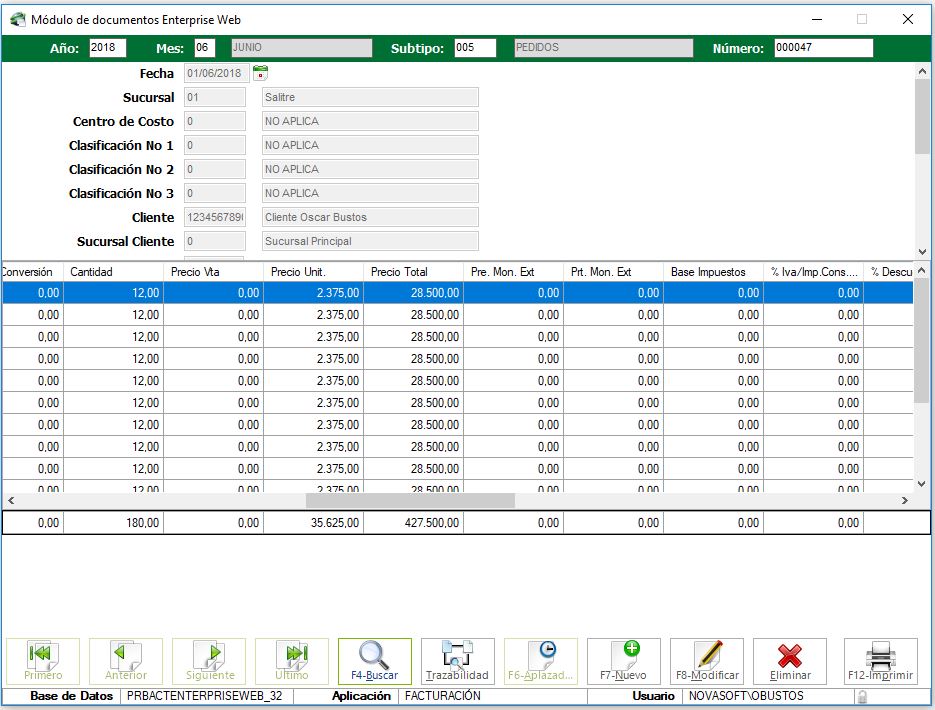
Task: Select the Subtipo field with 005
Action: click(474, 48)
